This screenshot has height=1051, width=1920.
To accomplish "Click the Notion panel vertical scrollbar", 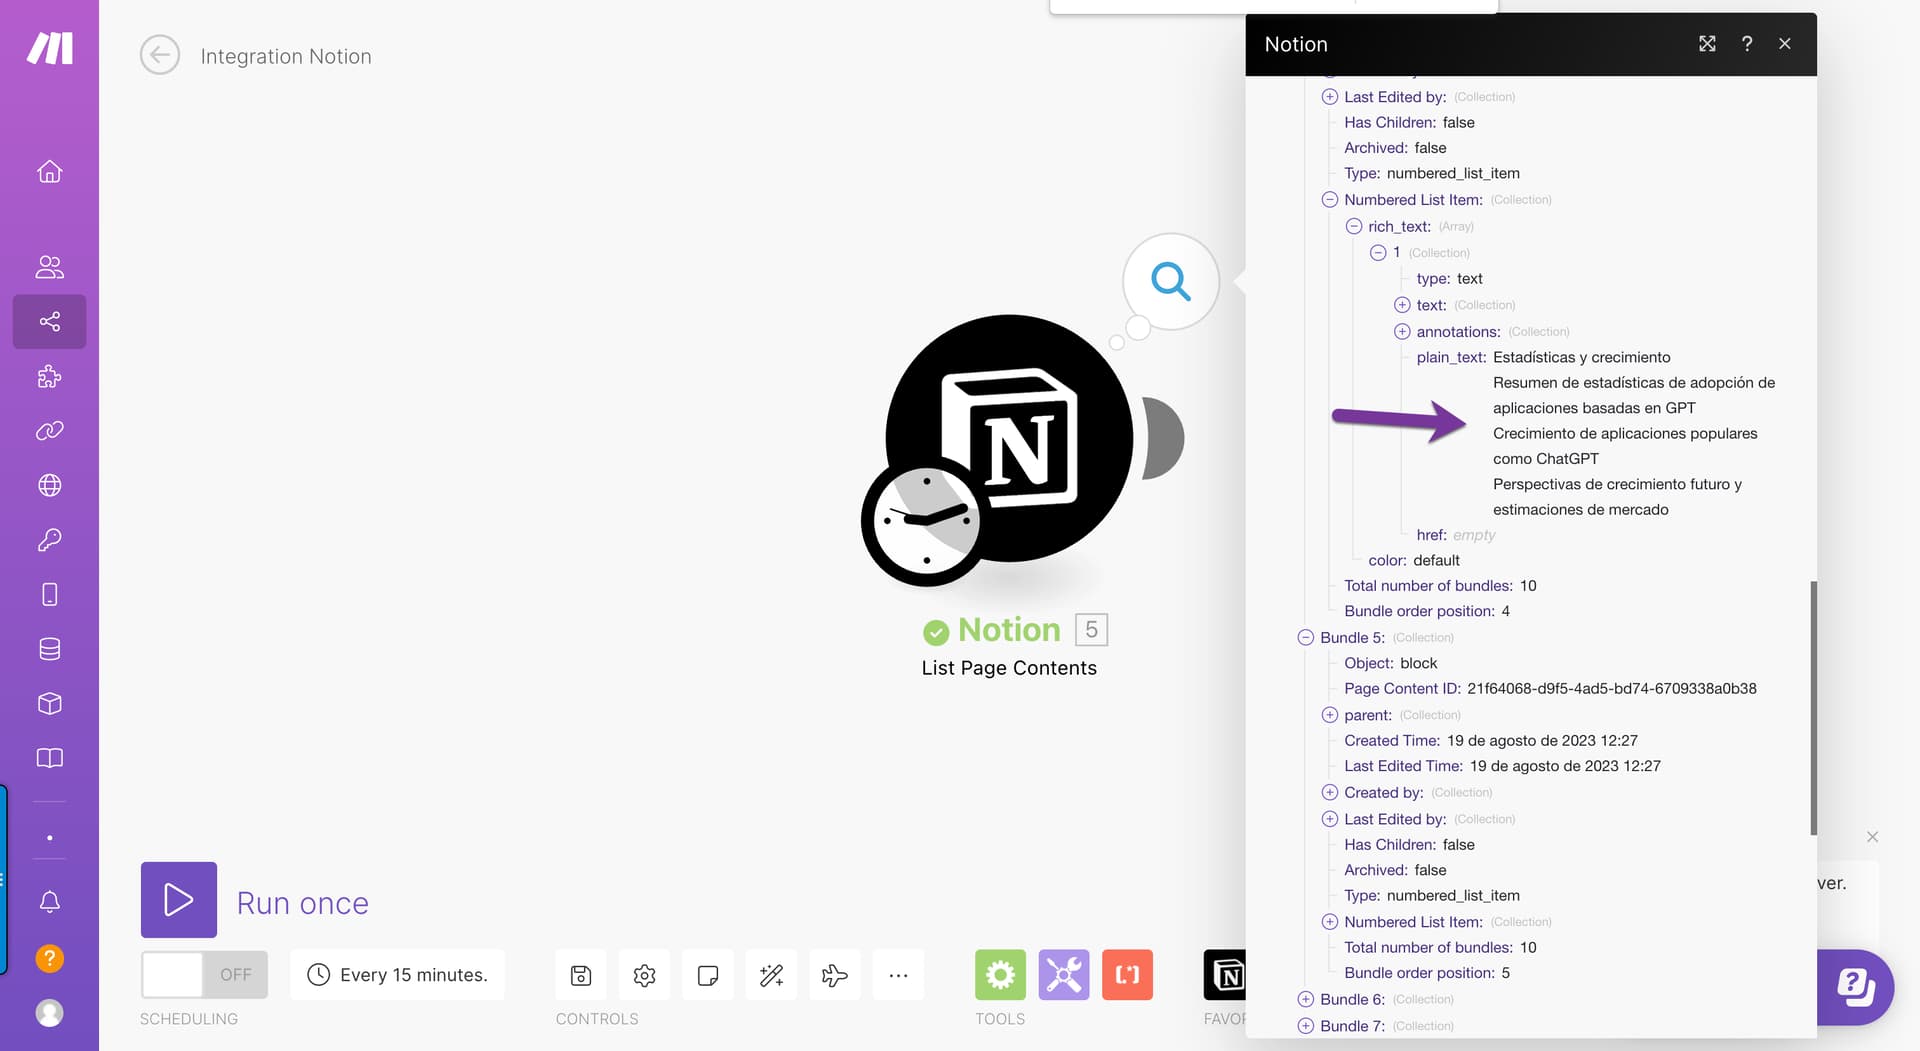I will point(1813,708).
